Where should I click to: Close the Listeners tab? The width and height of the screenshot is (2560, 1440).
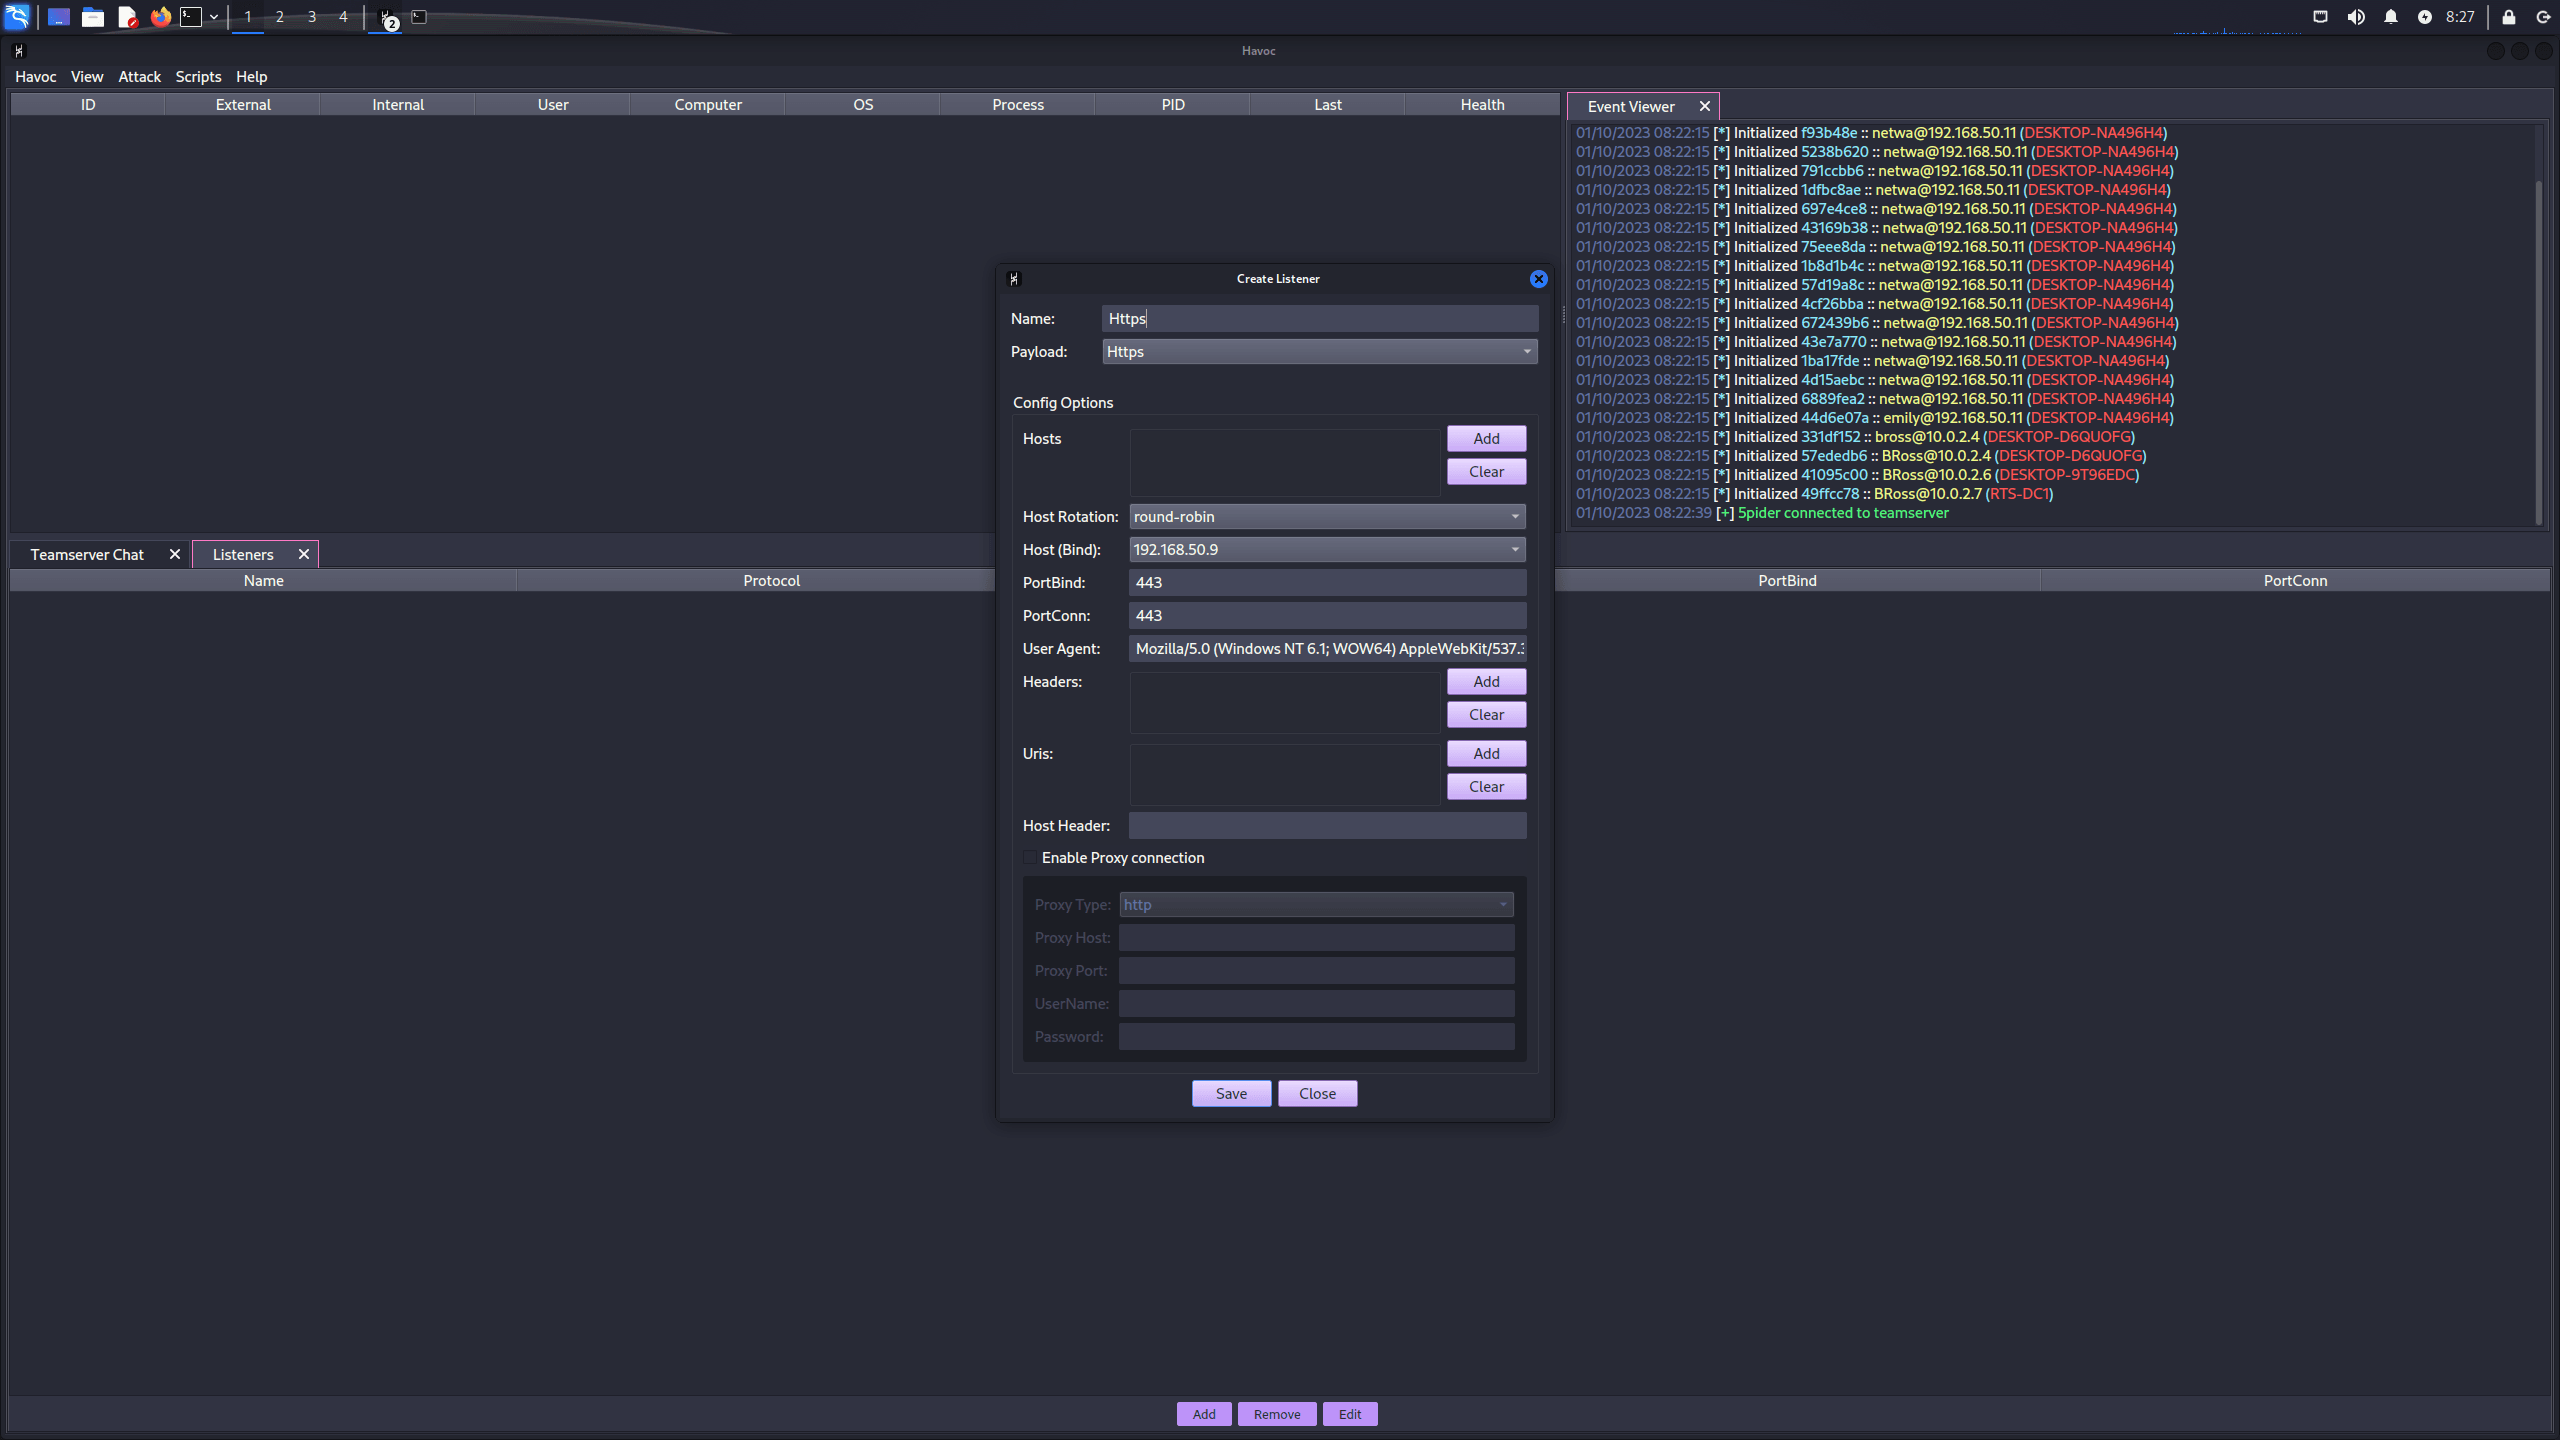tap(304, 554)
